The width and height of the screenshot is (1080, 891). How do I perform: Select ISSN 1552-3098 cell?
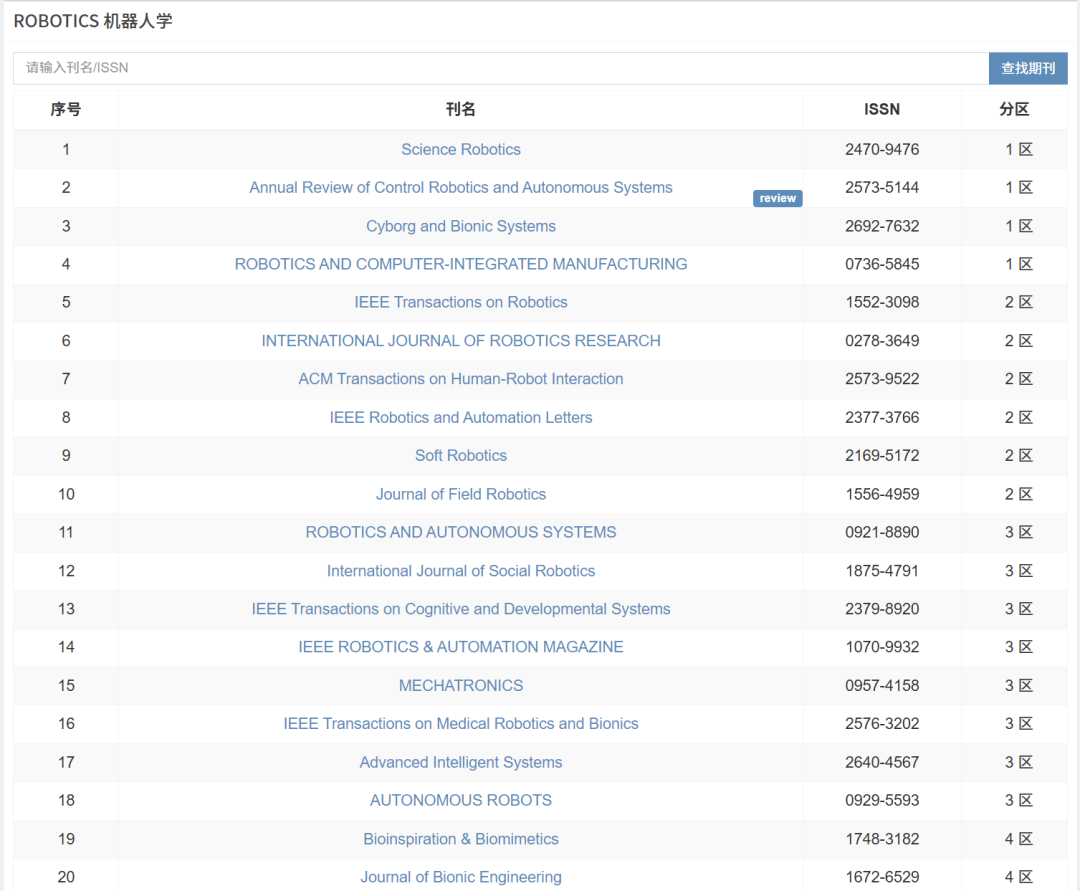[x=882, y=302]
